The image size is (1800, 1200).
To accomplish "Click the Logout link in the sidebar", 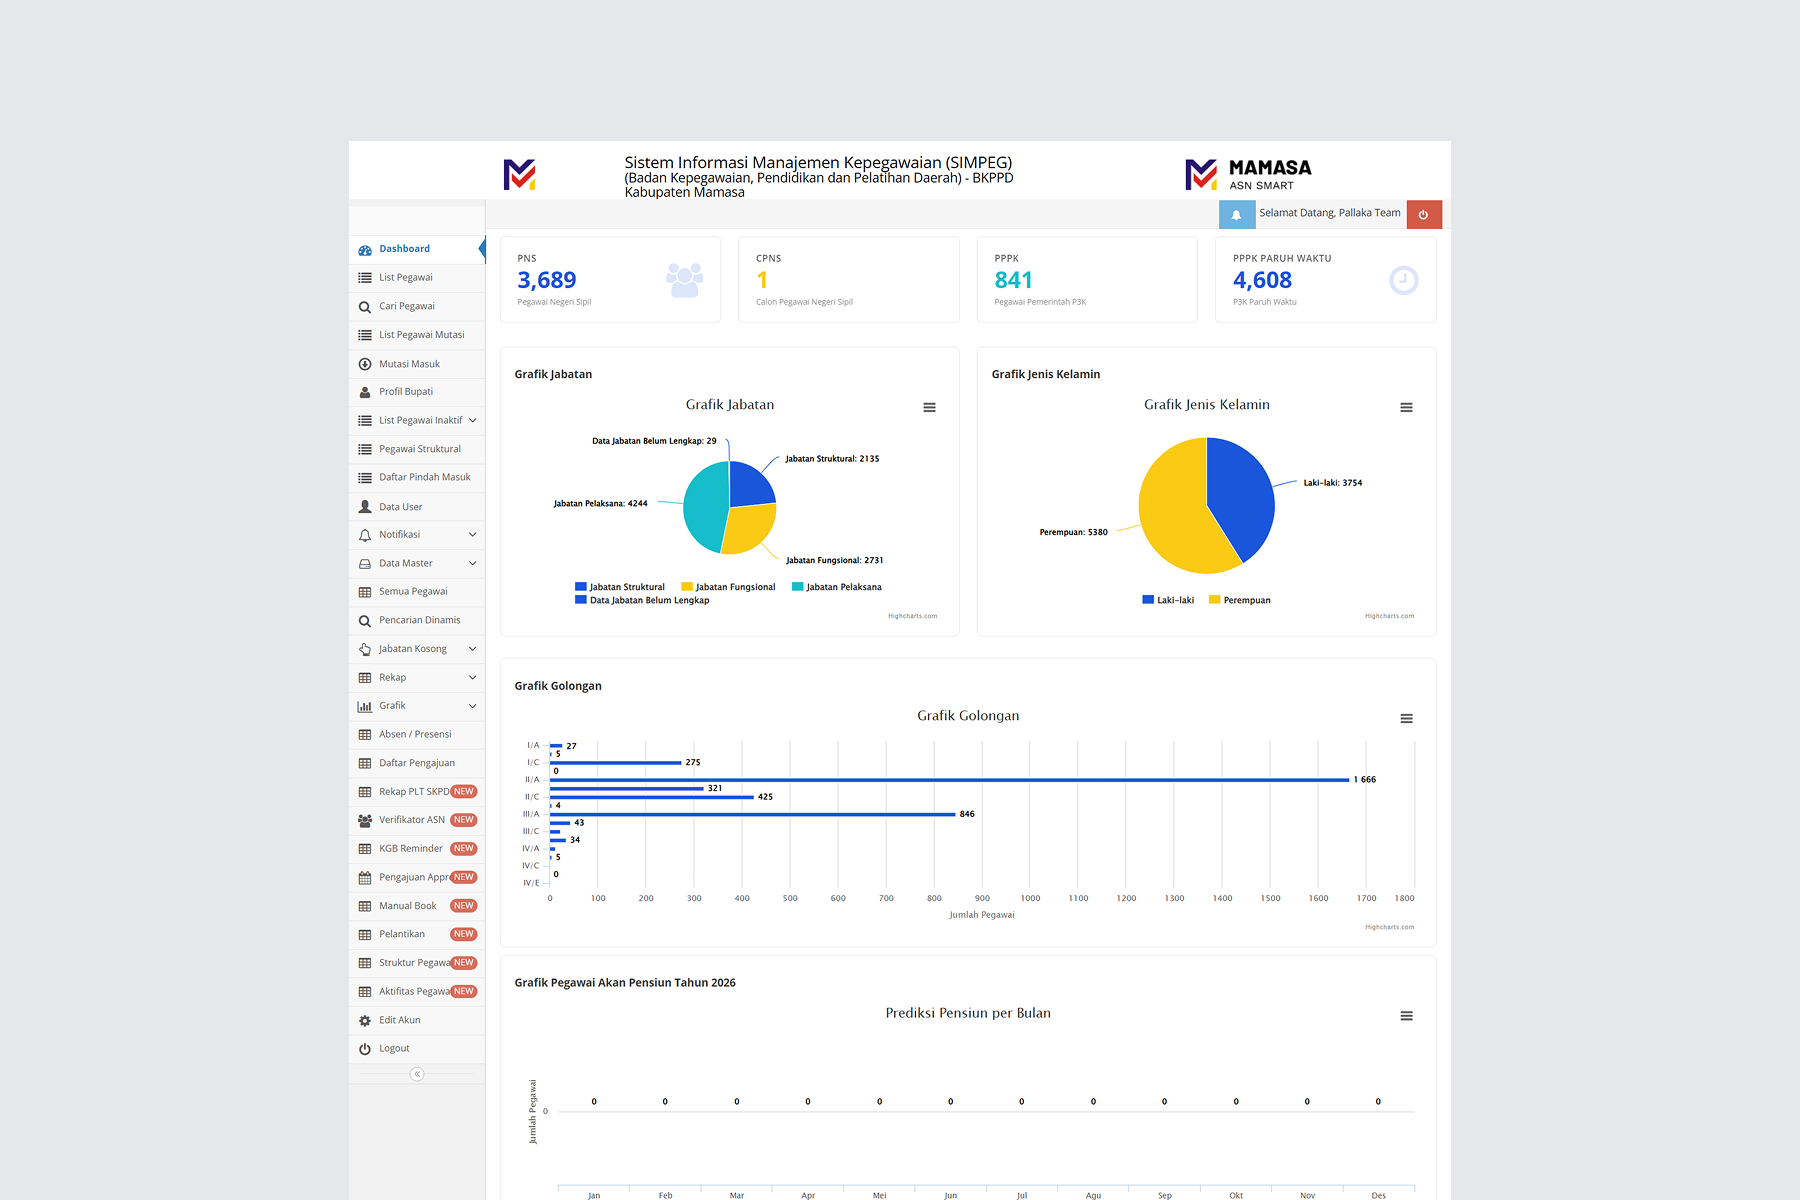I will (417, 1049).
